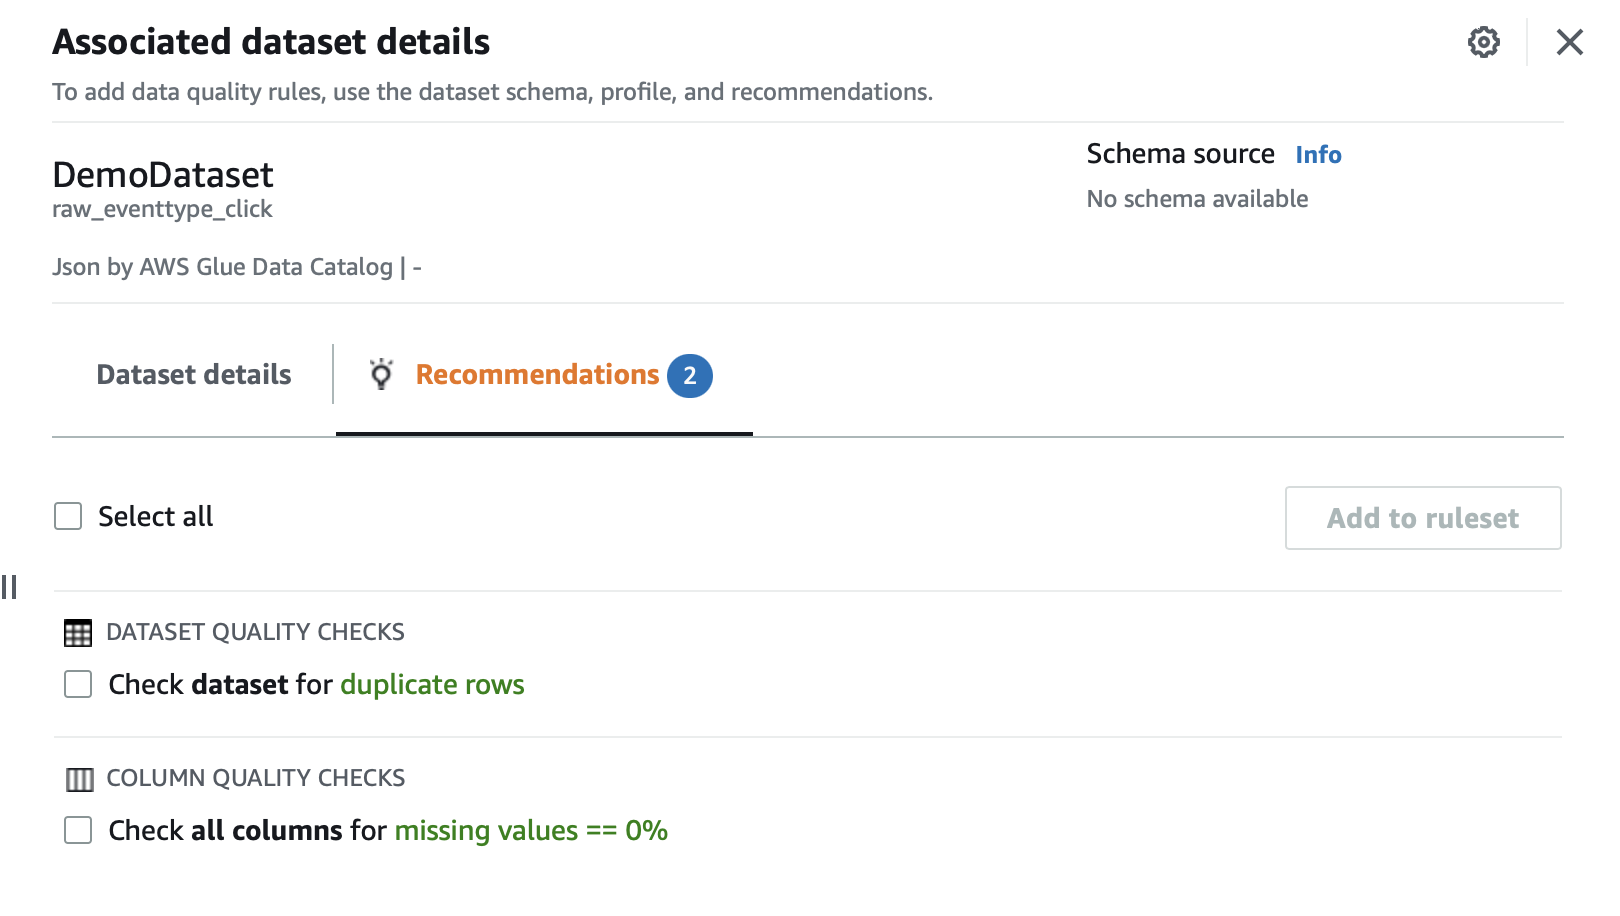The width and height of the screenshot is (1620, 916).
Task: Close the Associated dataset details panel
Action: pos(1569,42)
